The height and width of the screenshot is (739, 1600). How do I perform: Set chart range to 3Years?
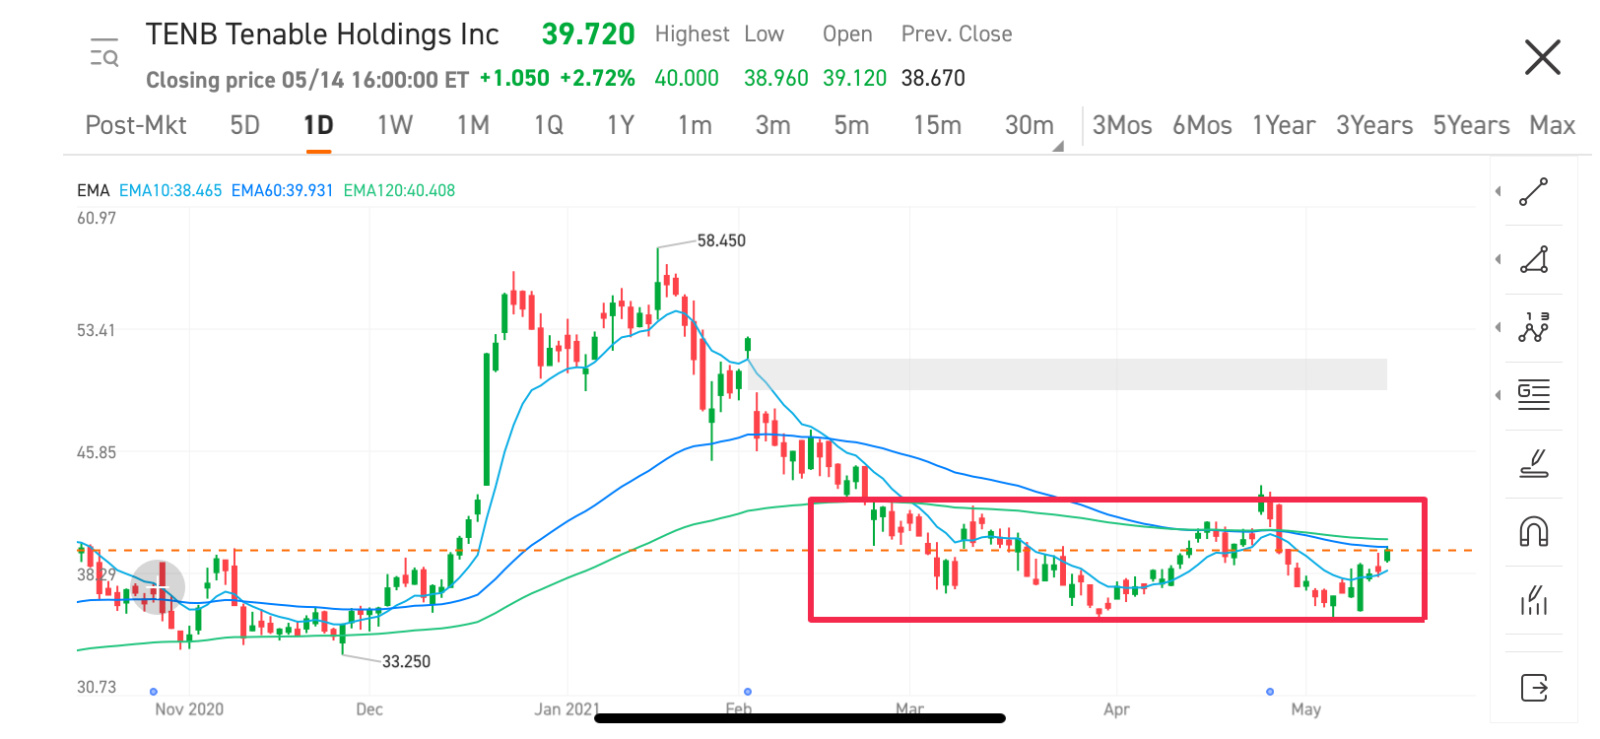(x=1375, y=126)
